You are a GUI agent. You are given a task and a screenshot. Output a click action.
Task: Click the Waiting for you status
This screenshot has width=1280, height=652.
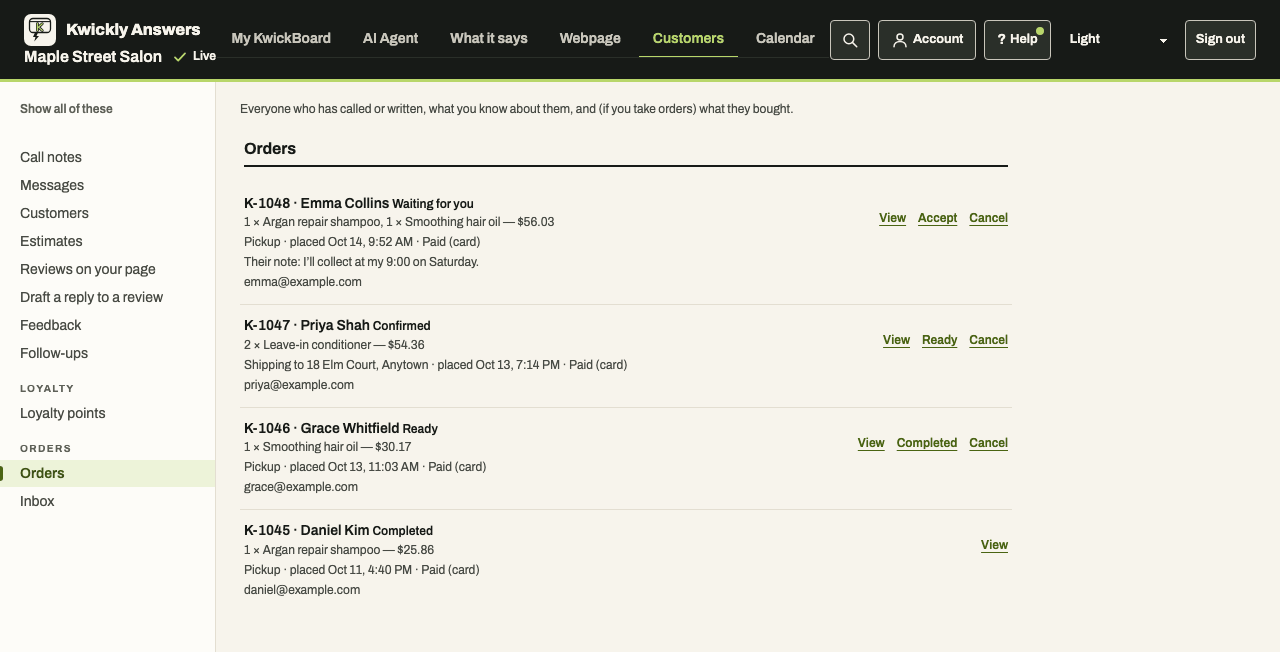coord(433,204)
